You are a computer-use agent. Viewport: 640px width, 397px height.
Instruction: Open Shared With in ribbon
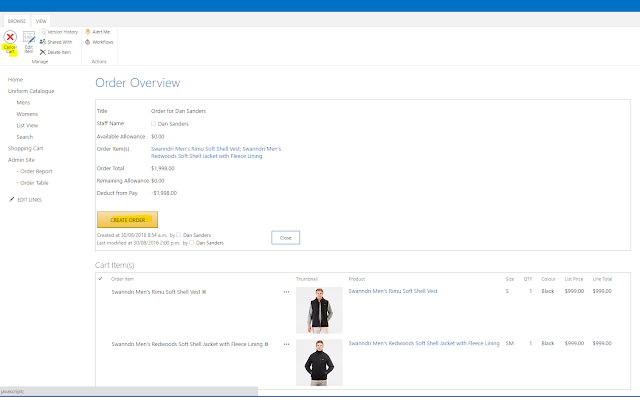tap(56, 42)
